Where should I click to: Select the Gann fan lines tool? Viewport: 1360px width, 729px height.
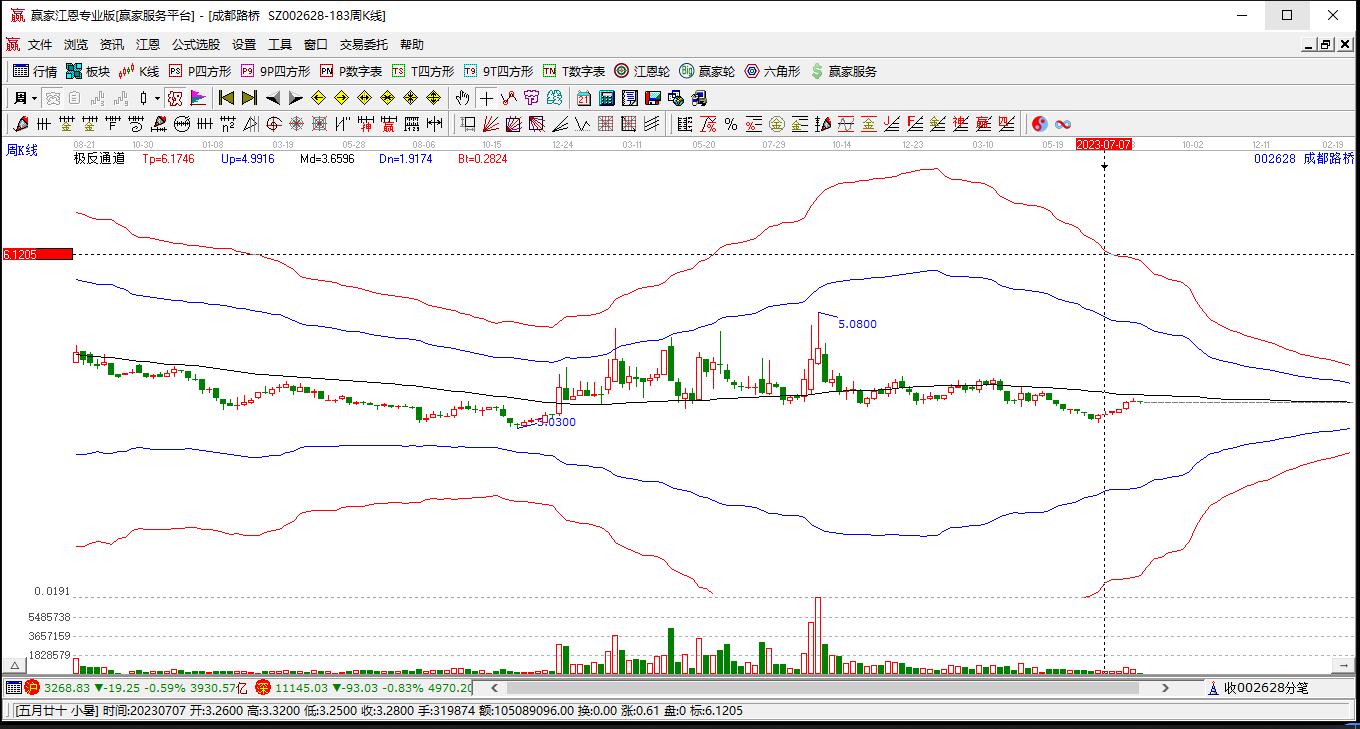491,124
